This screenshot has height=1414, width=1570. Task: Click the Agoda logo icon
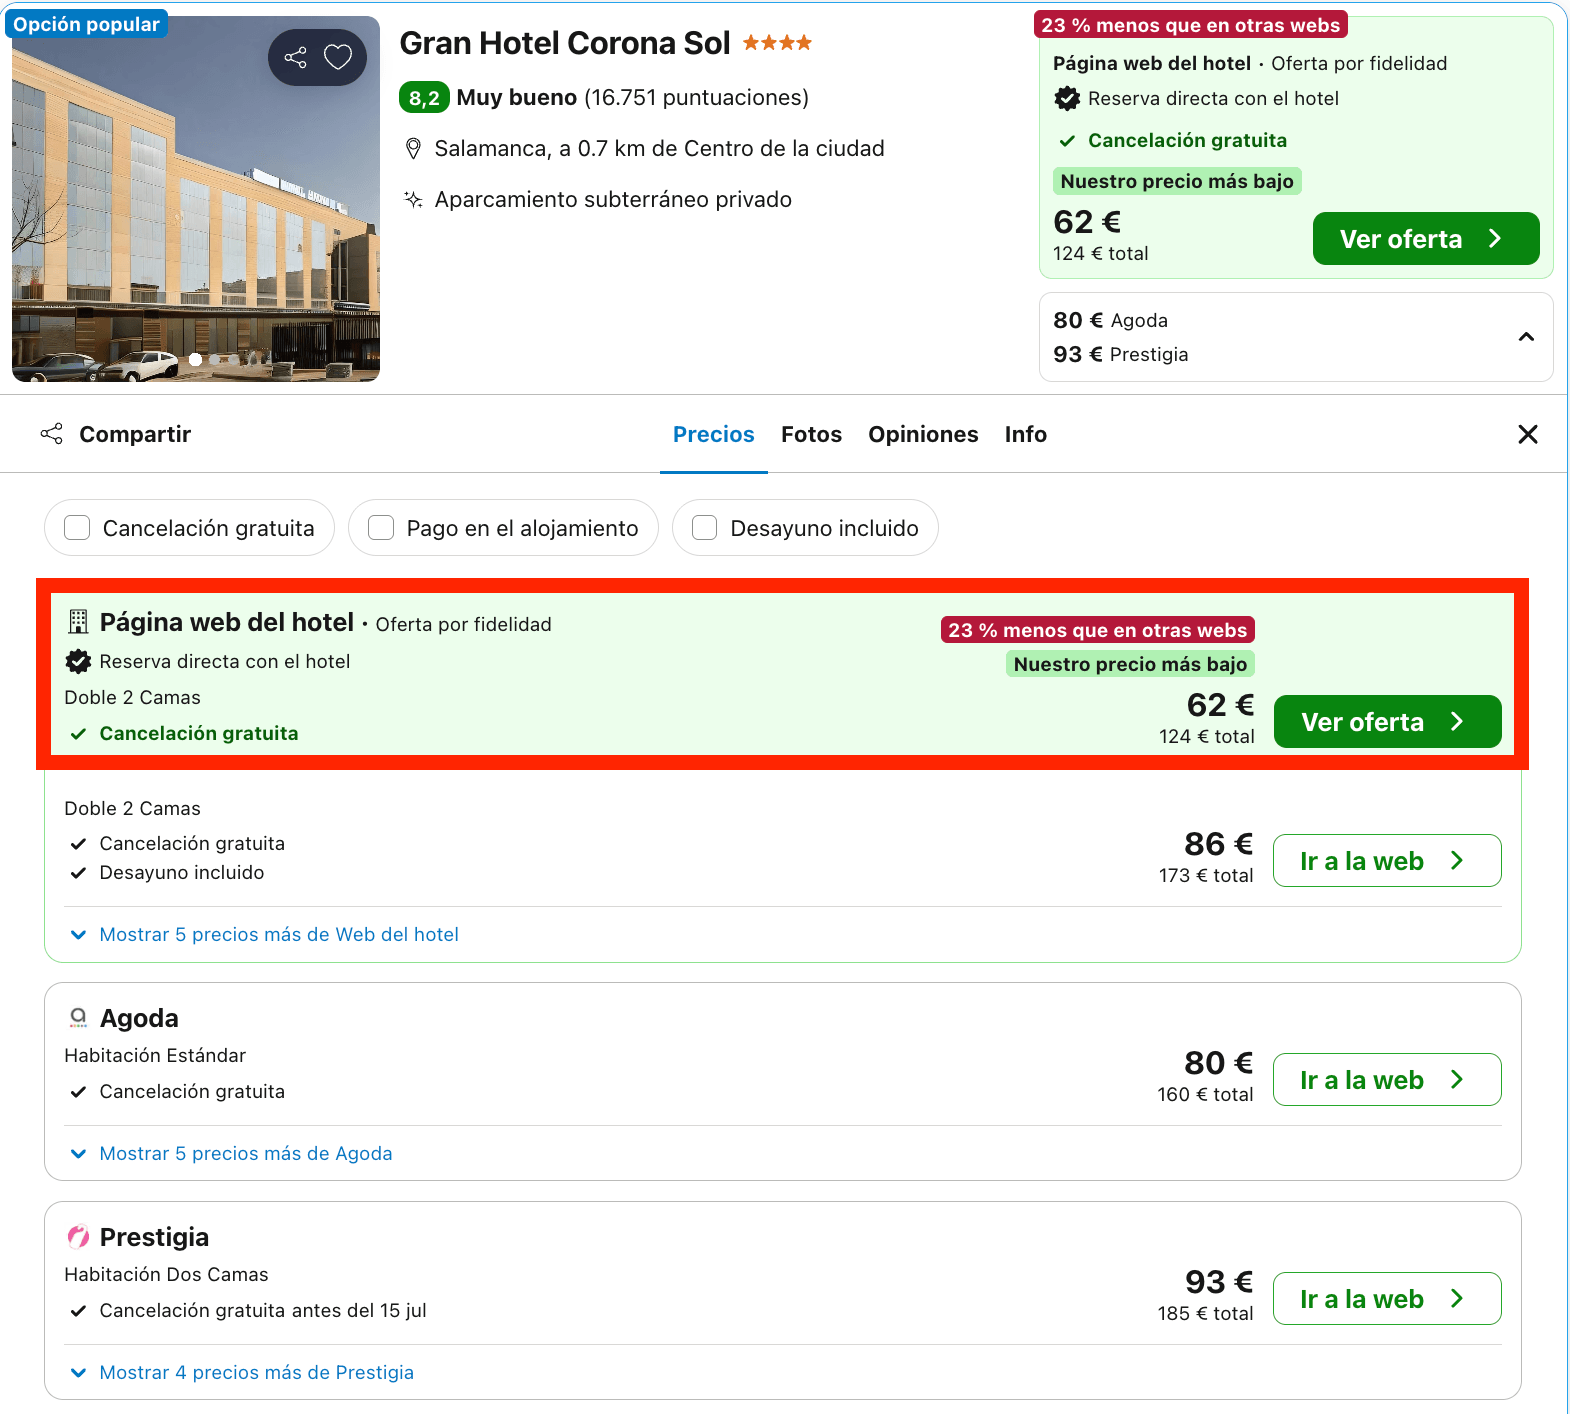78,1018
